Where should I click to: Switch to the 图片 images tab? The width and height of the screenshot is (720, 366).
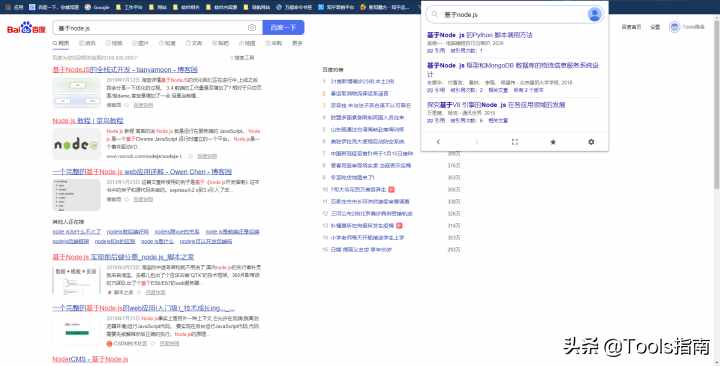[140, 43]
